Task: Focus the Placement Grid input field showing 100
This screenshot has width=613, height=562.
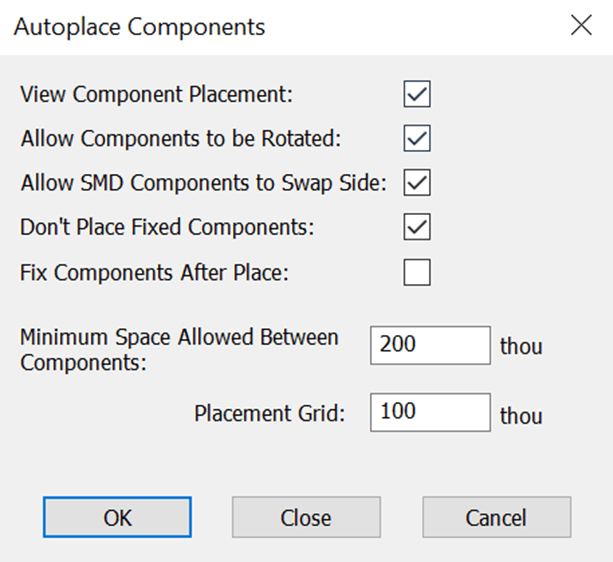Action: (430, 413)
